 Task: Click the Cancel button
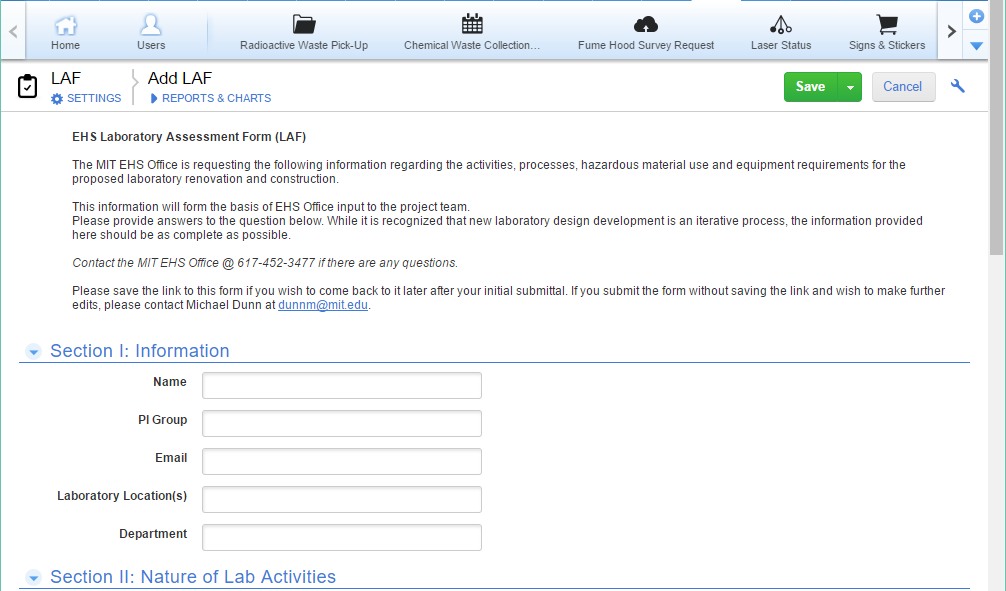point(902,87)
